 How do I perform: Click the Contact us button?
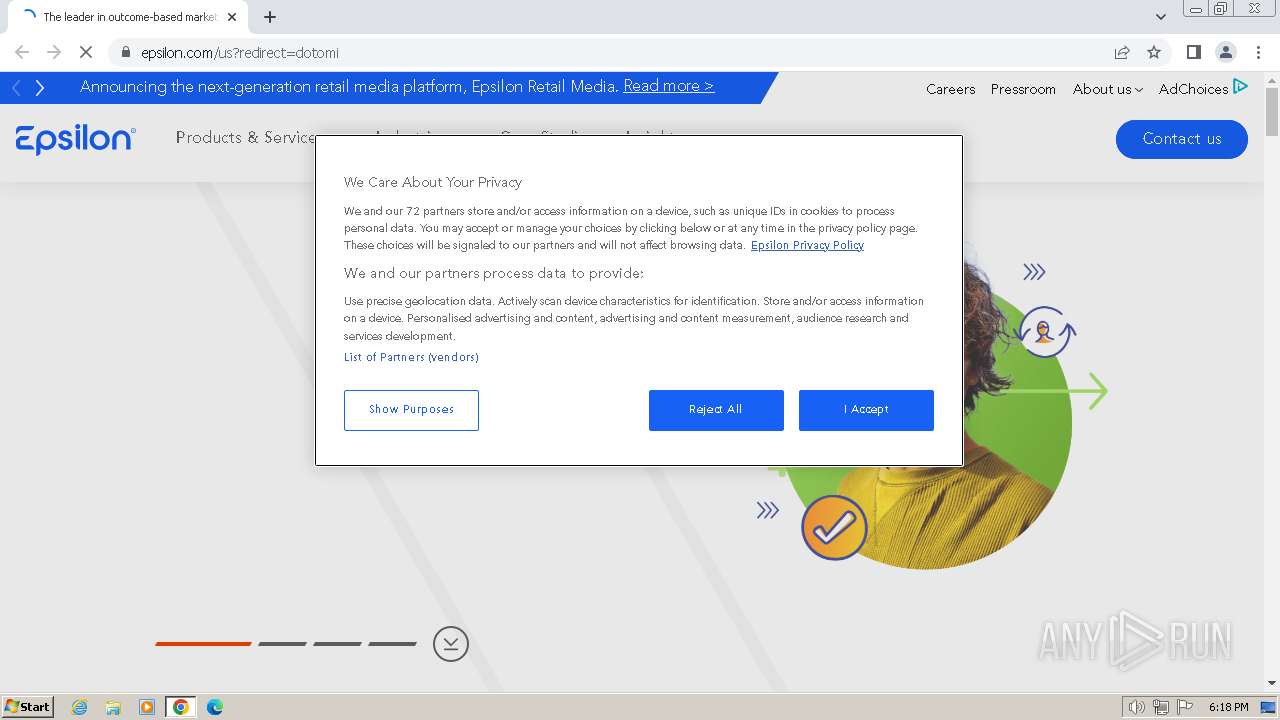coord(1181,139)
